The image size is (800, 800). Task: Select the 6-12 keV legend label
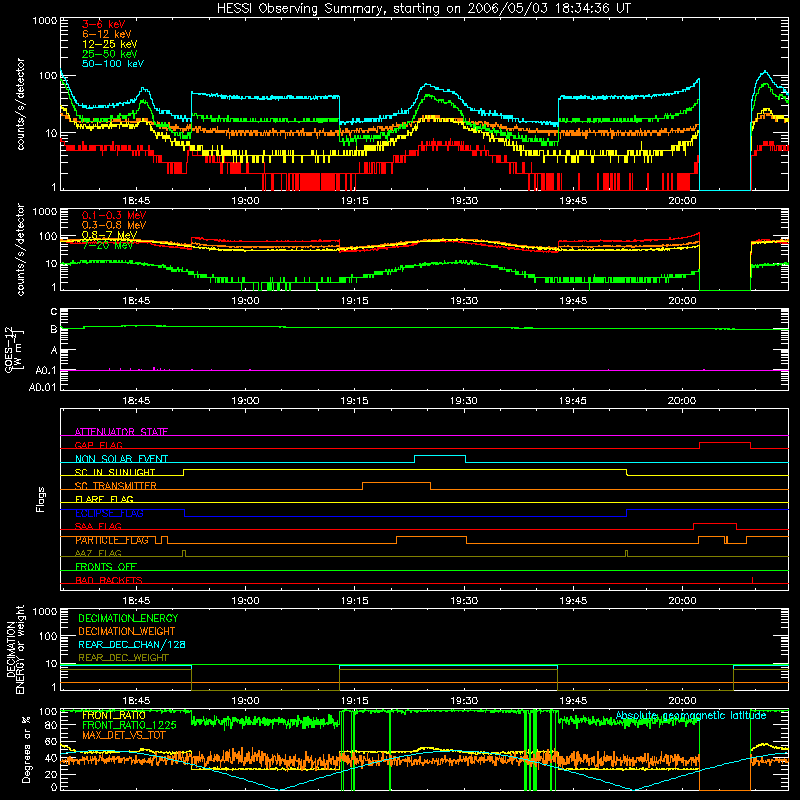click(107, 34)
